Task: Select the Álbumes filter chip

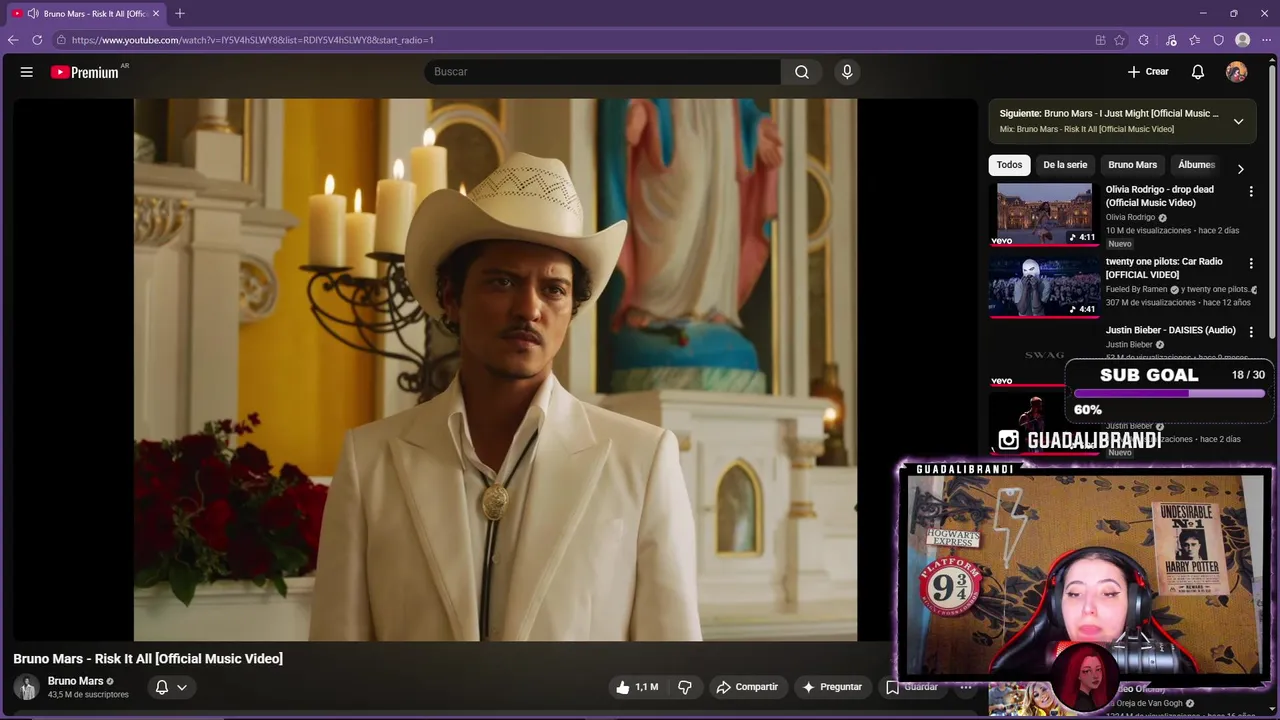Action: point(1196,165)
